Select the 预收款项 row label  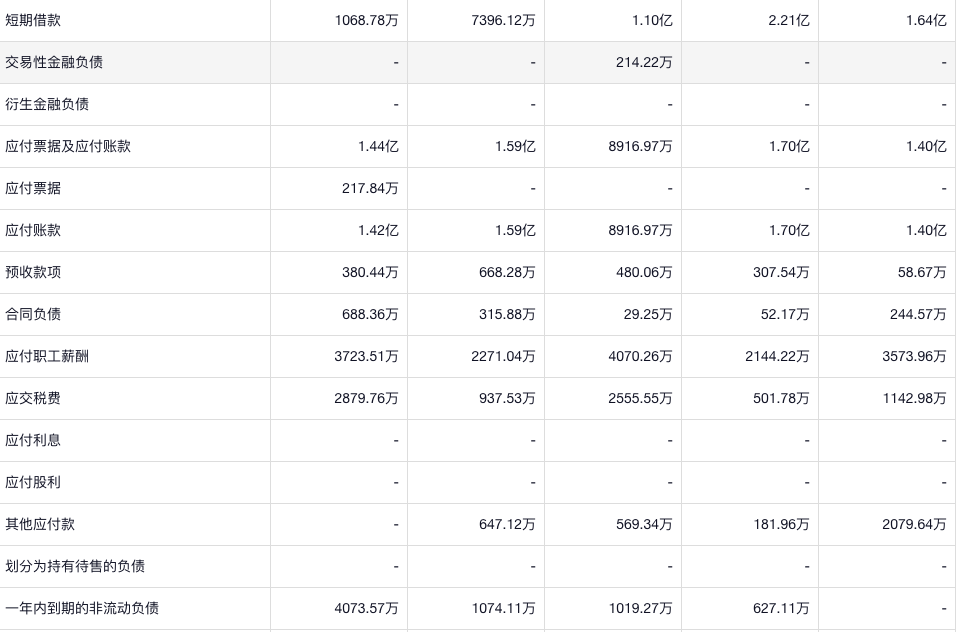coord(33,272)
